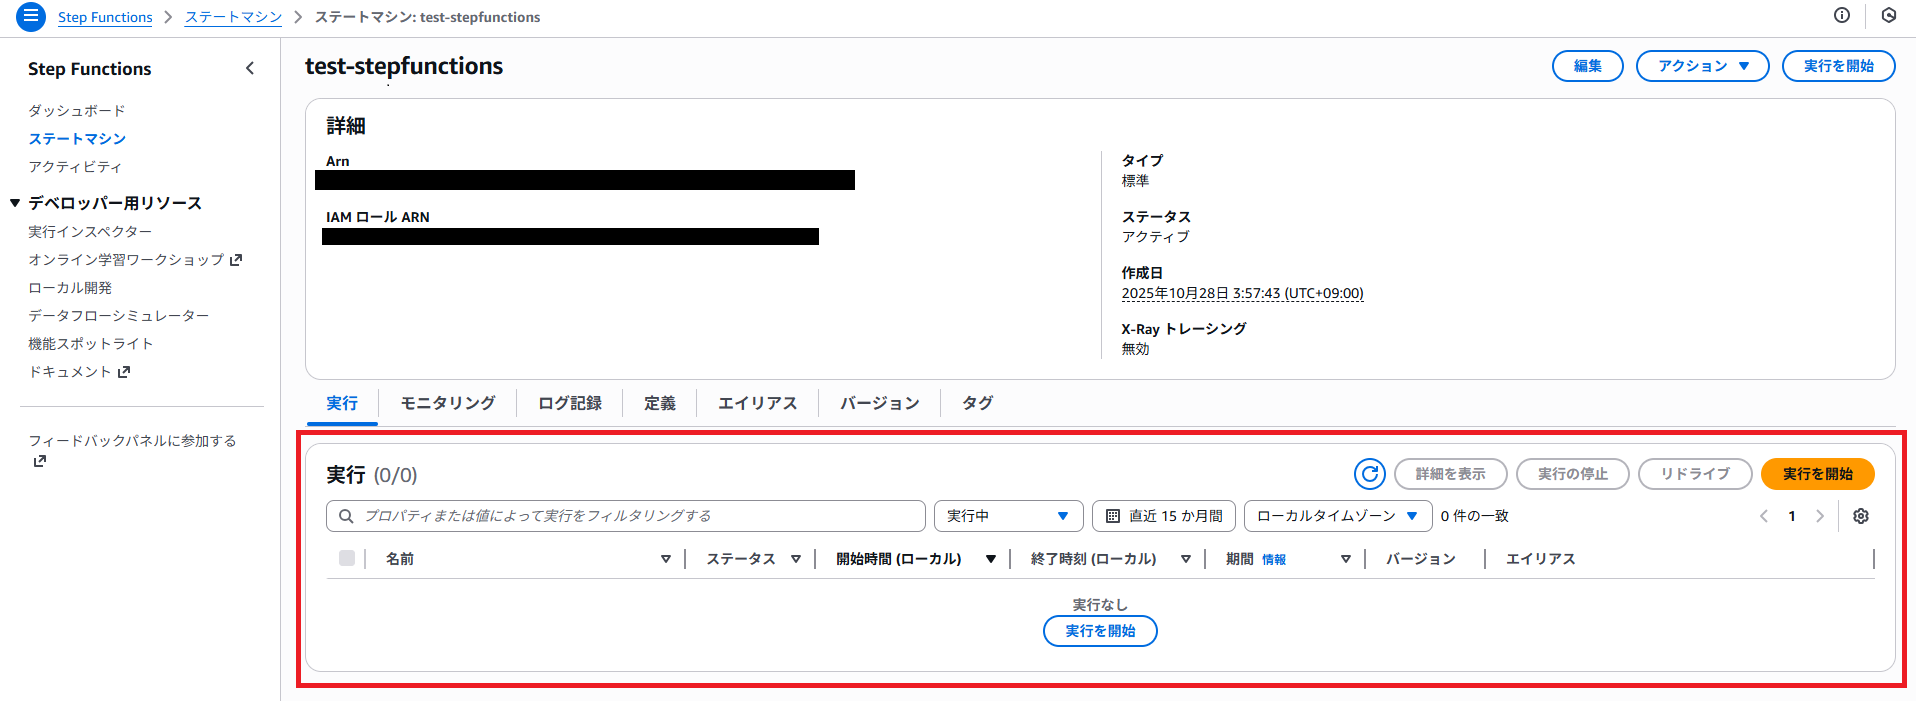Click the 編集 button
1916x701 pixels.
point(1587,66)
